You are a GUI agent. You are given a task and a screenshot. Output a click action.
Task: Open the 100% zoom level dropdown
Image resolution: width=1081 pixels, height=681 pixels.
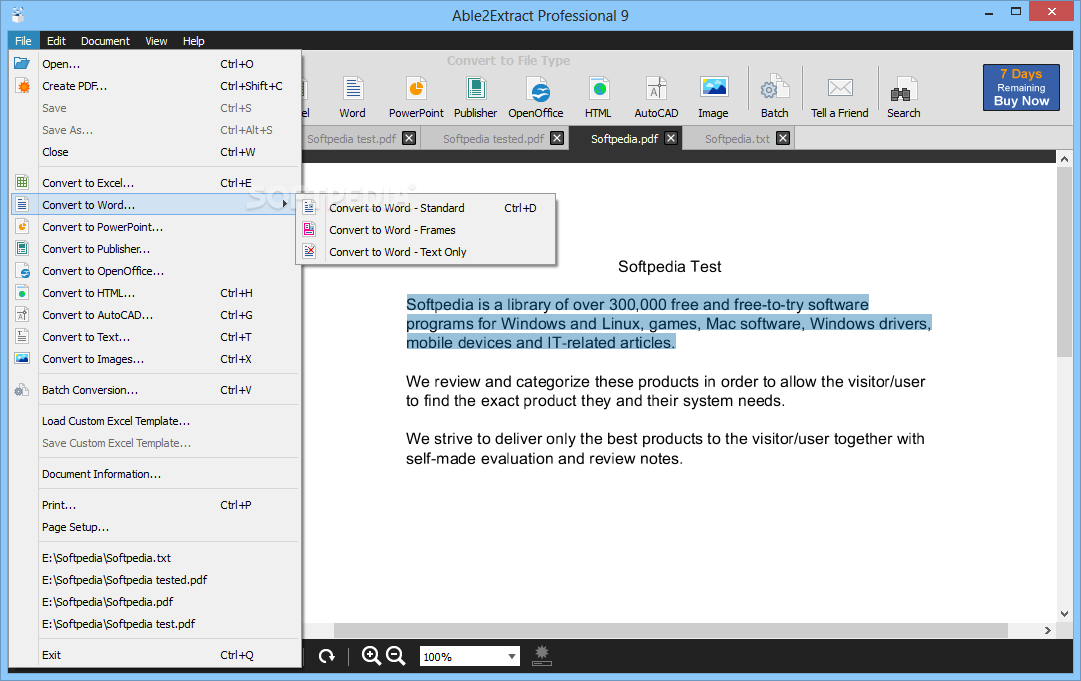click(x=512, y=656)
